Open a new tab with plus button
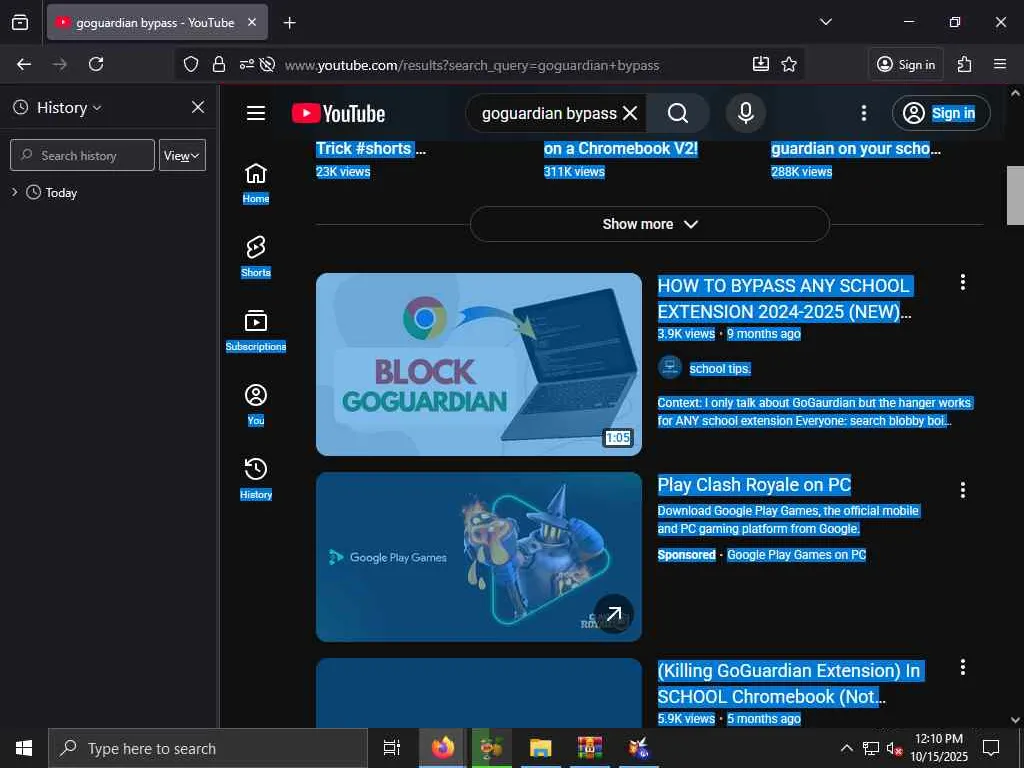Screen dimensions: 1024x768 [289, 23]
